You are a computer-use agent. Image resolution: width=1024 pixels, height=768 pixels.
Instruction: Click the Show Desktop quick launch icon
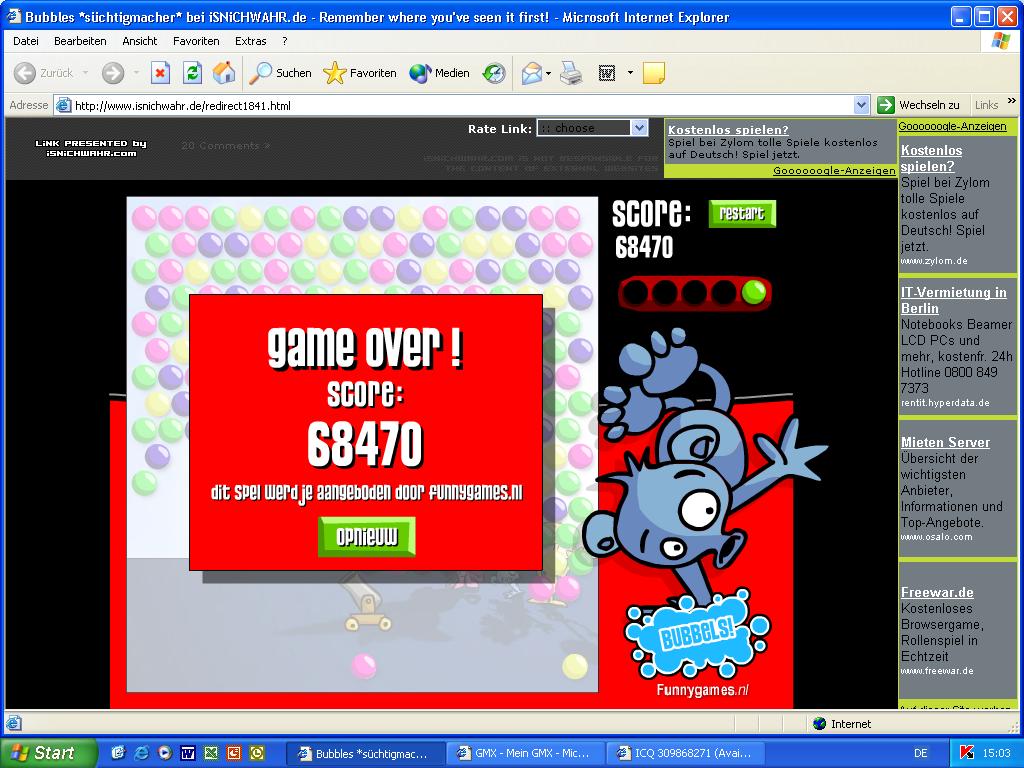click(x=118, y=753)
